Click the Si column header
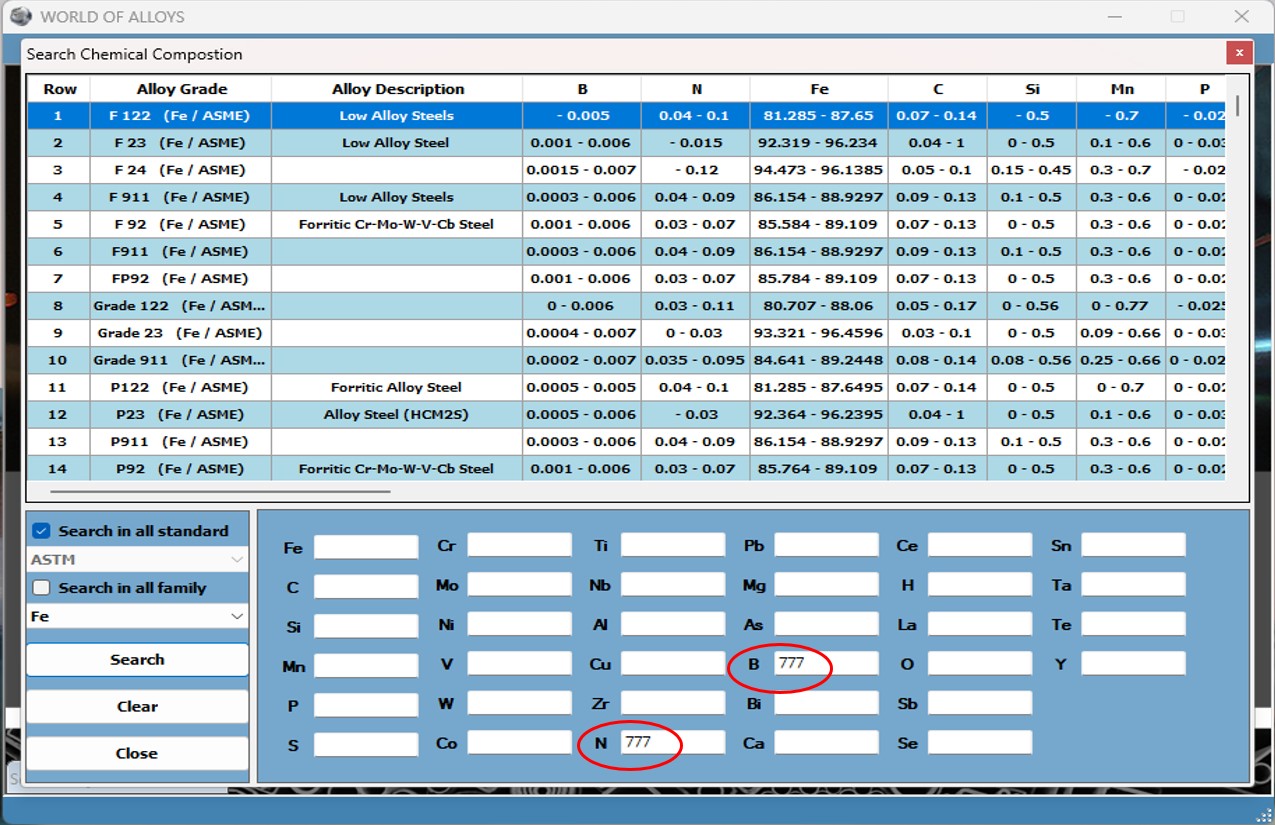Image resolution: width=1275 pixels, height=825 pixels. [x=1032, y=89]
